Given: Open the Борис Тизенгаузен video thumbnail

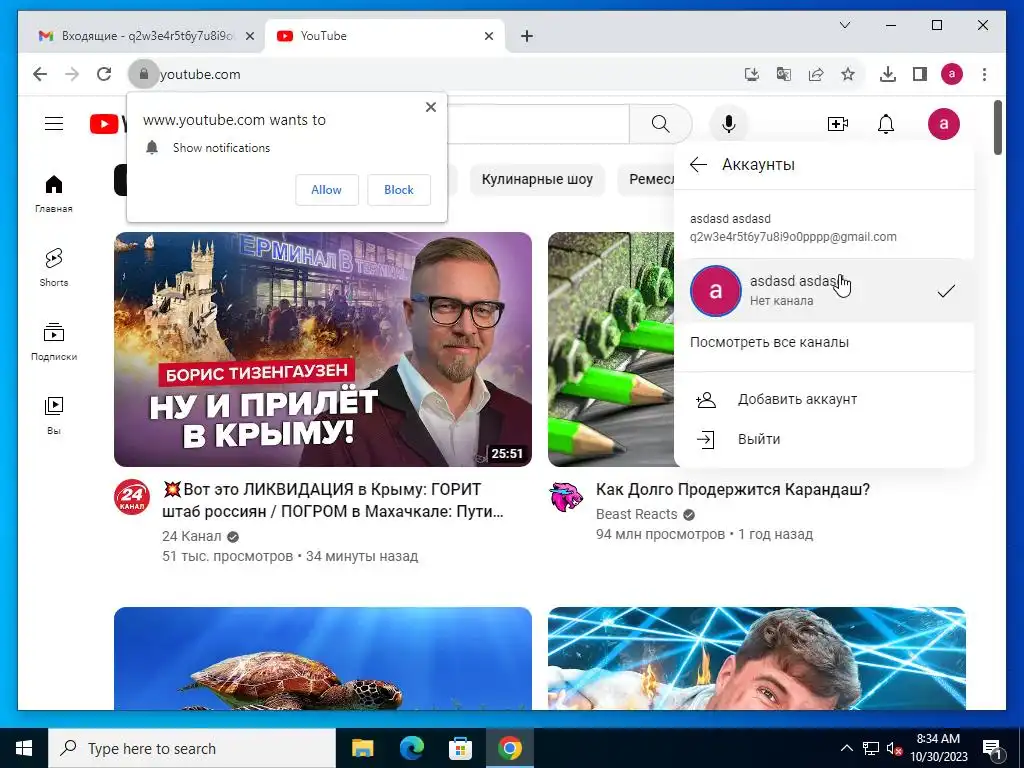Looking at the screenshot, I should (x=323, y=349).
